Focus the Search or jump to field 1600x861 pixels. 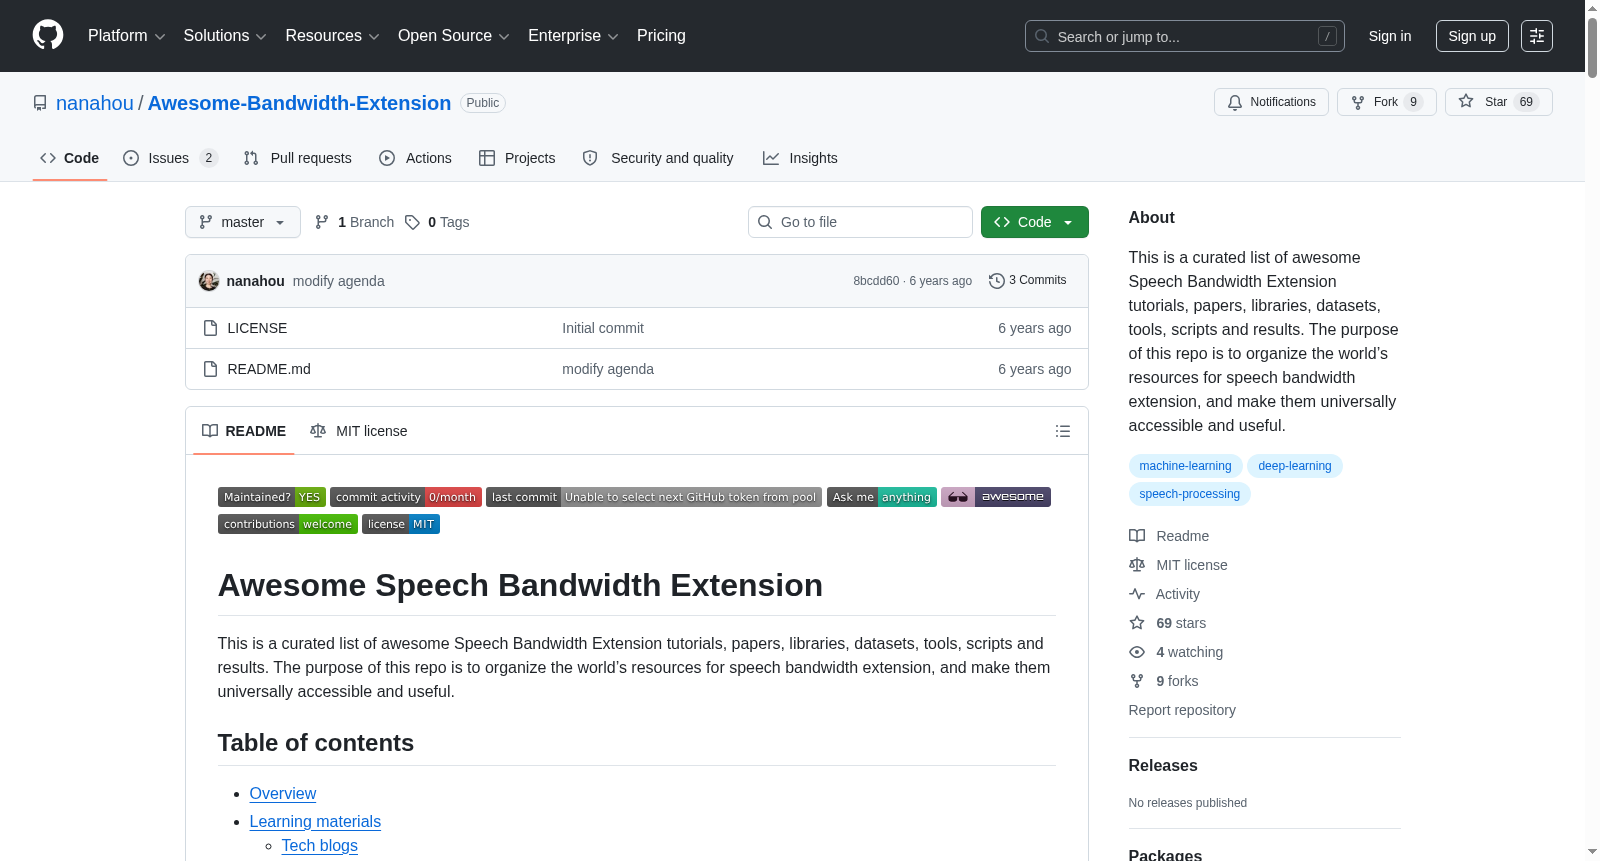[x=1185, y=36]
